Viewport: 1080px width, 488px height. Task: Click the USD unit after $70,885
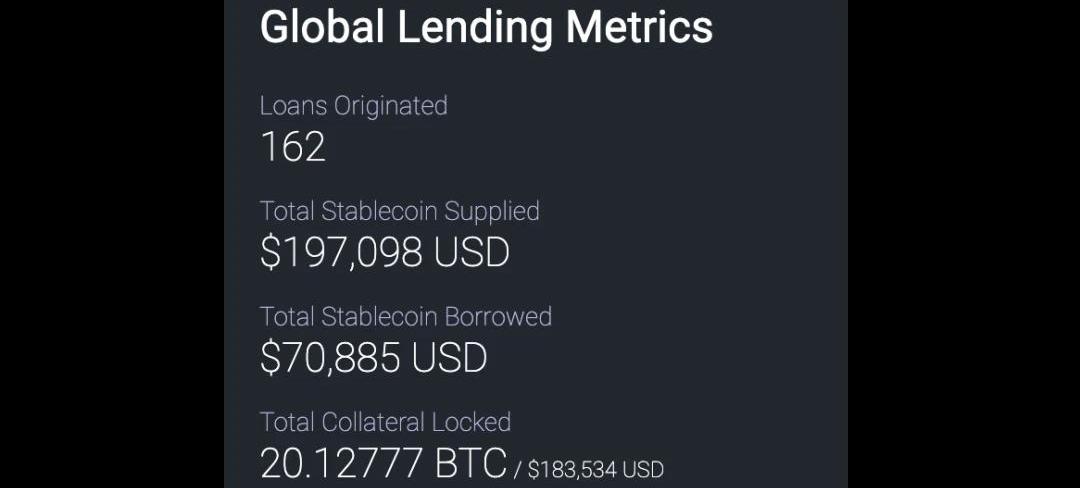click(449, 358)
